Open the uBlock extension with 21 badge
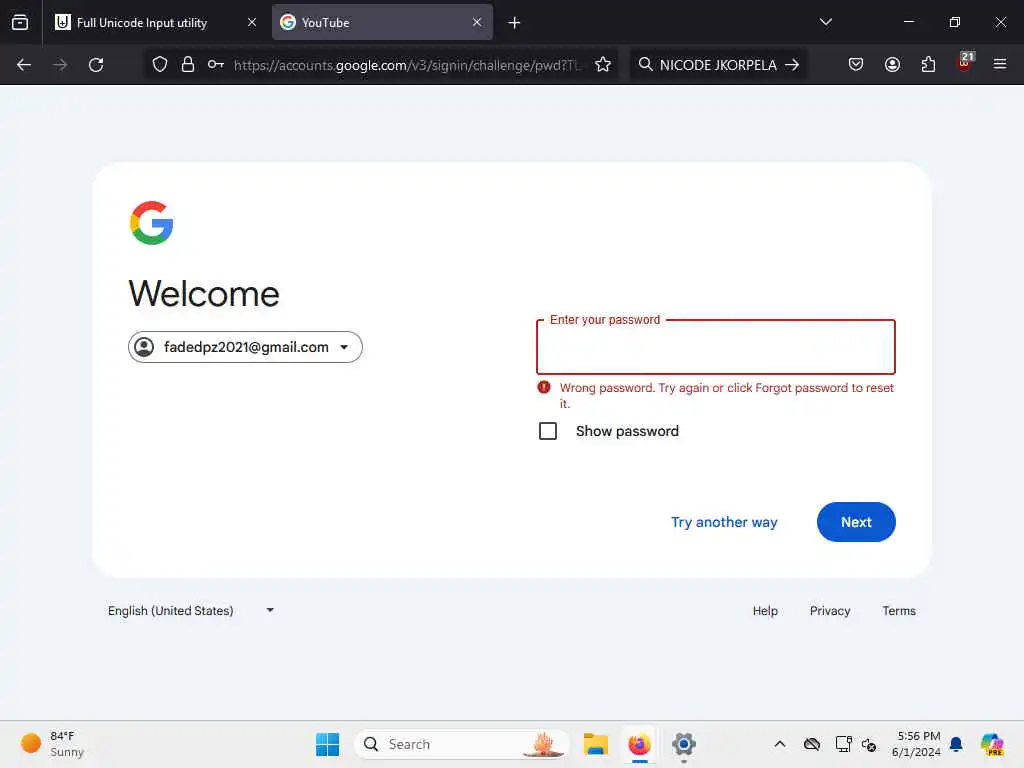This screenshot has width=1024, height=768. [965, 62]
